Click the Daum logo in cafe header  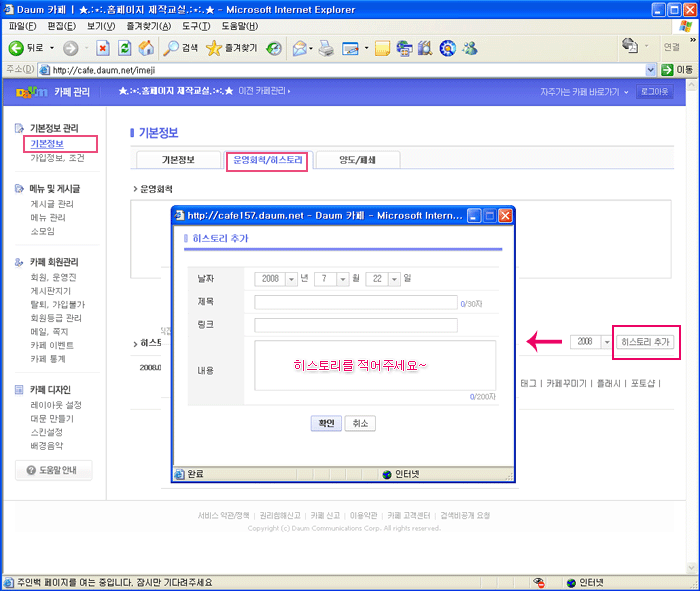[31, 92]
